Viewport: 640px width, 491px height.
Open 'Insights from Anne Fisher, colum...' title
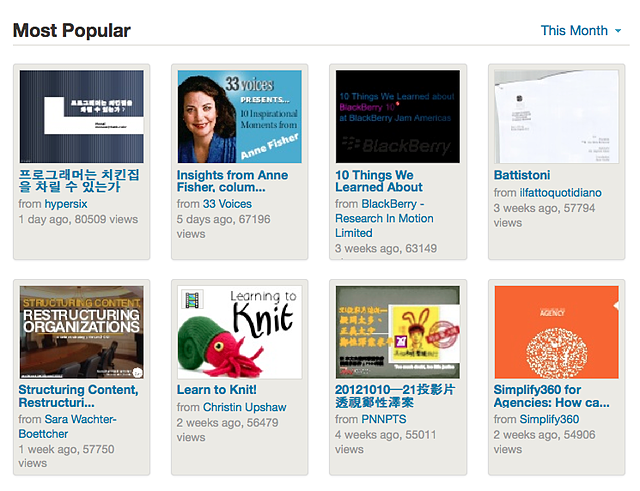pyautogui.click(x=232, y=181)
